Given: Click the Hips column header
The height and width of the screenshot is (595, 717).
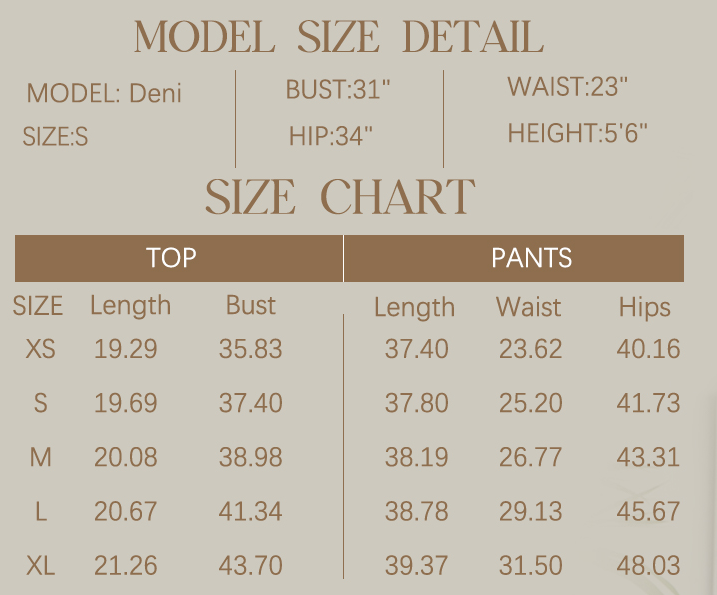Looking at the screenshot, I should pyautogui.click(x=644, y=307).
